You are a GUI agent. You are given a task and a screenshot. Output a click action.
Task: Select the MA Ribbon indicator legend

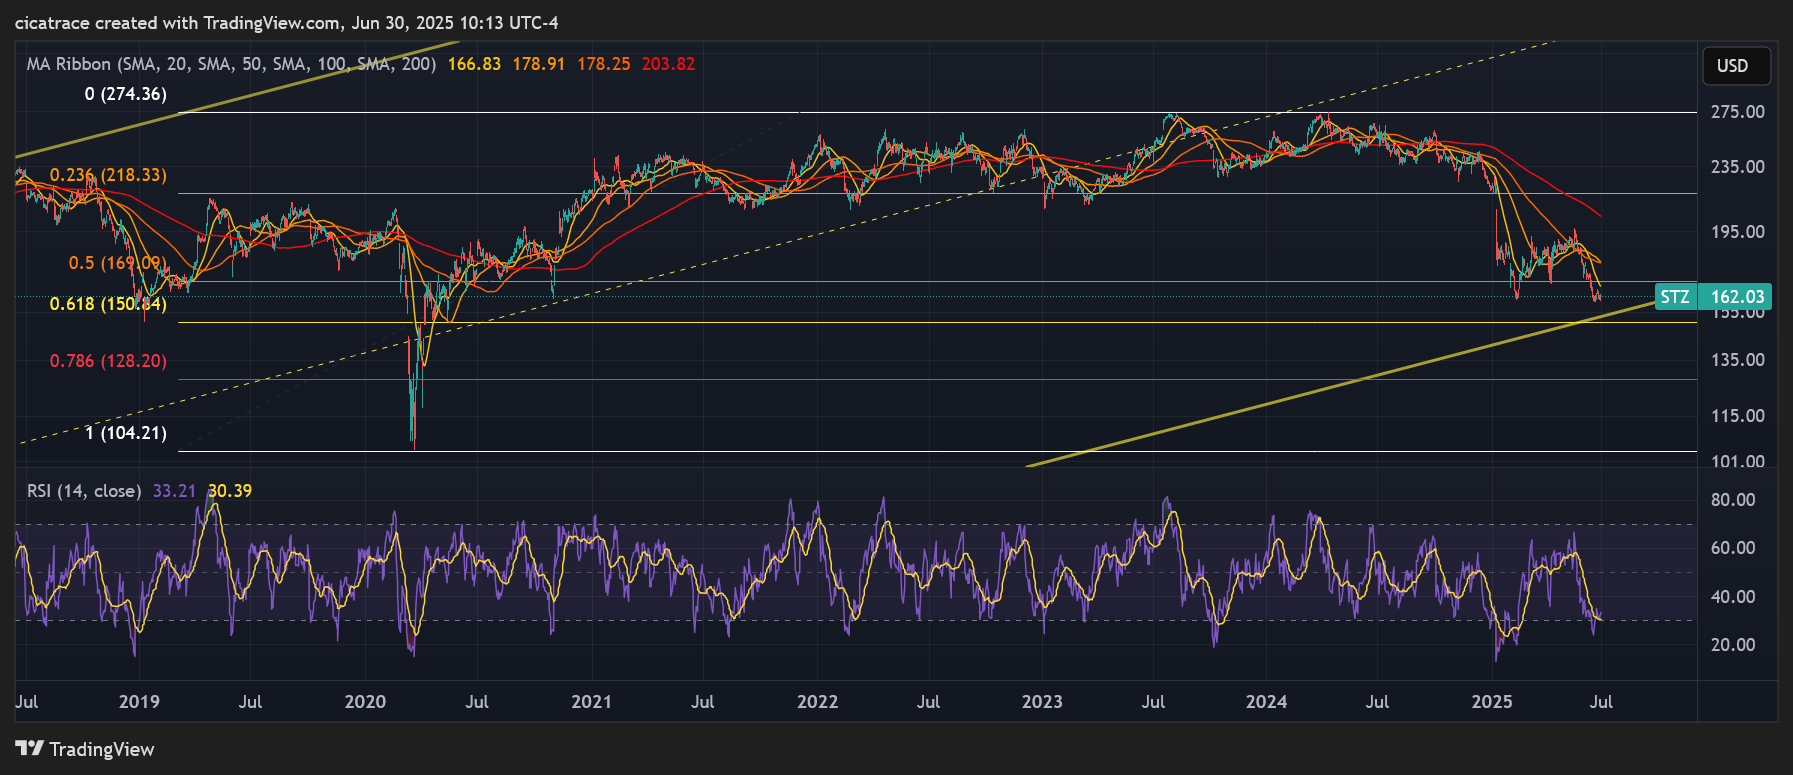[231, 64]
